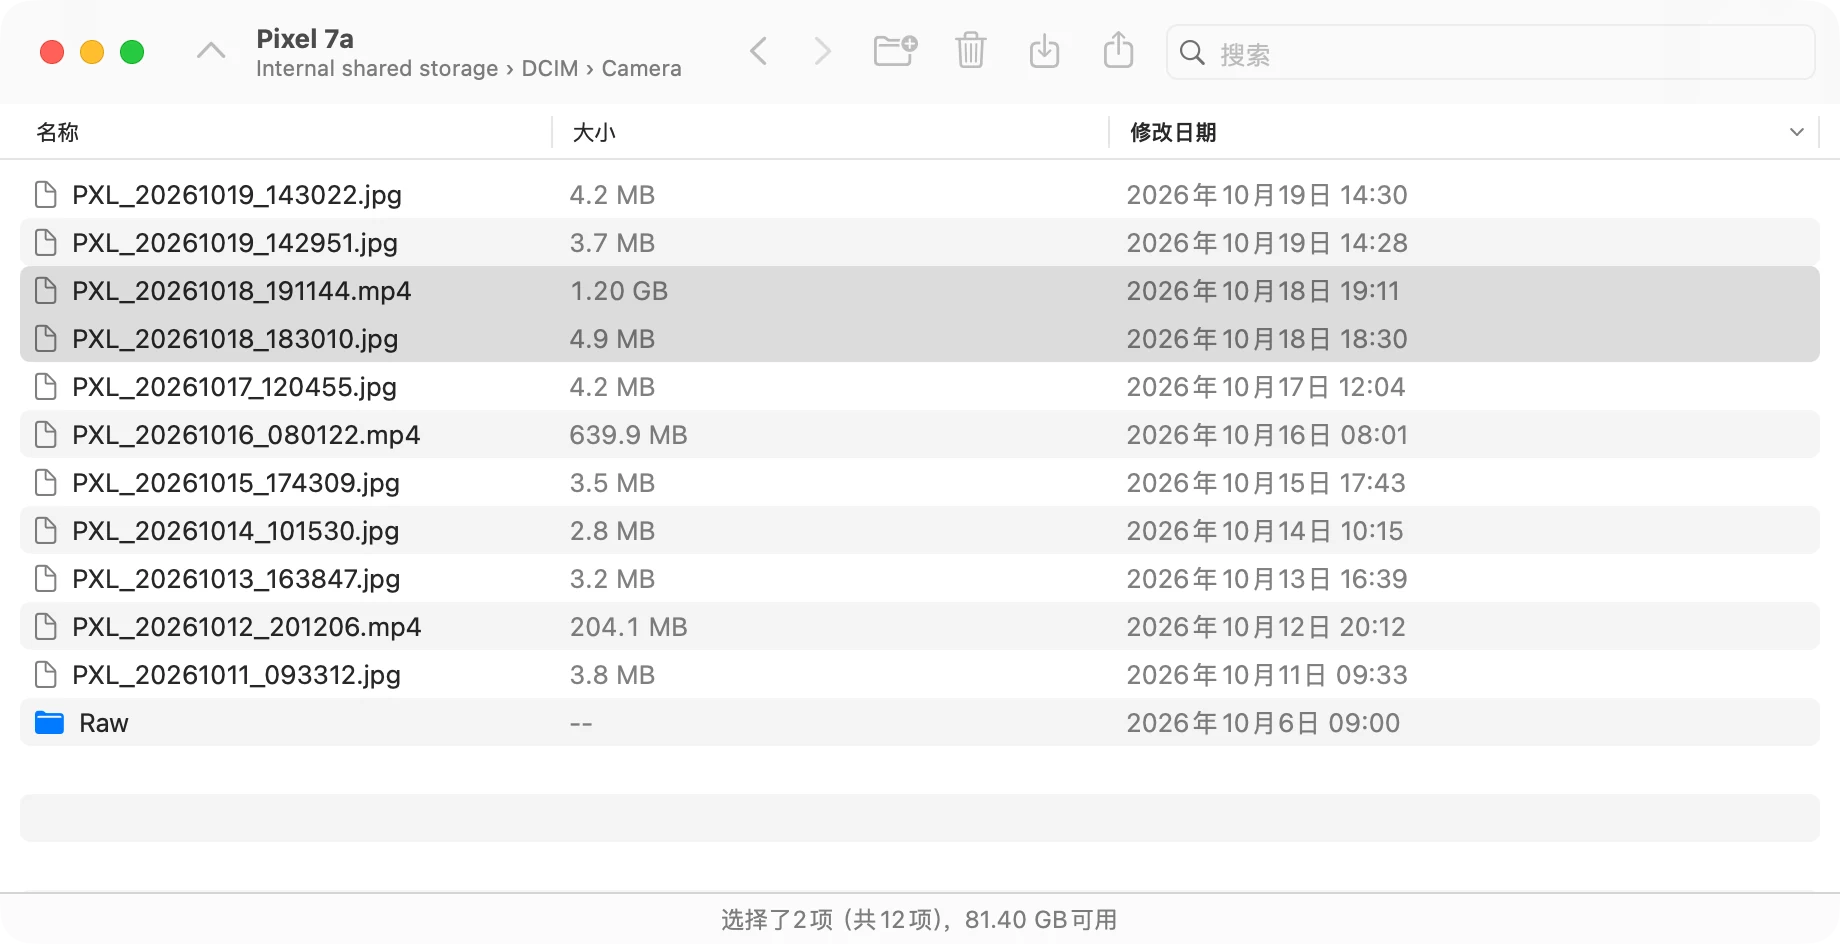
Task: Select file PXL_20261012_201206.mp4
Action: 247,626
